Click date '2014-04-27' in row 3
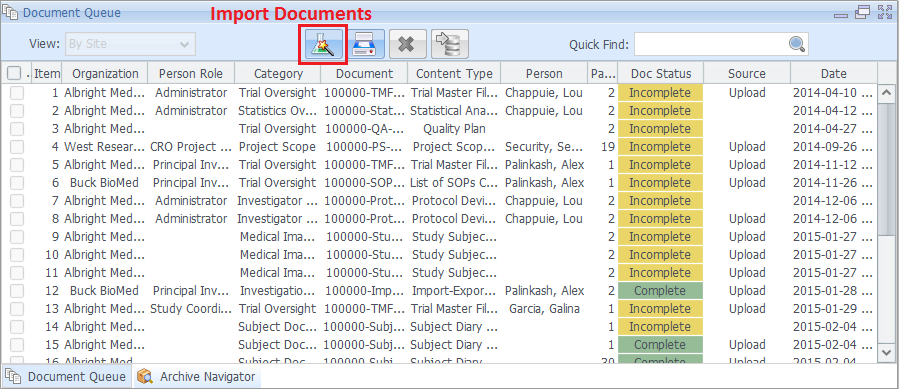The image size is (899, 389). tap(833, 129)
